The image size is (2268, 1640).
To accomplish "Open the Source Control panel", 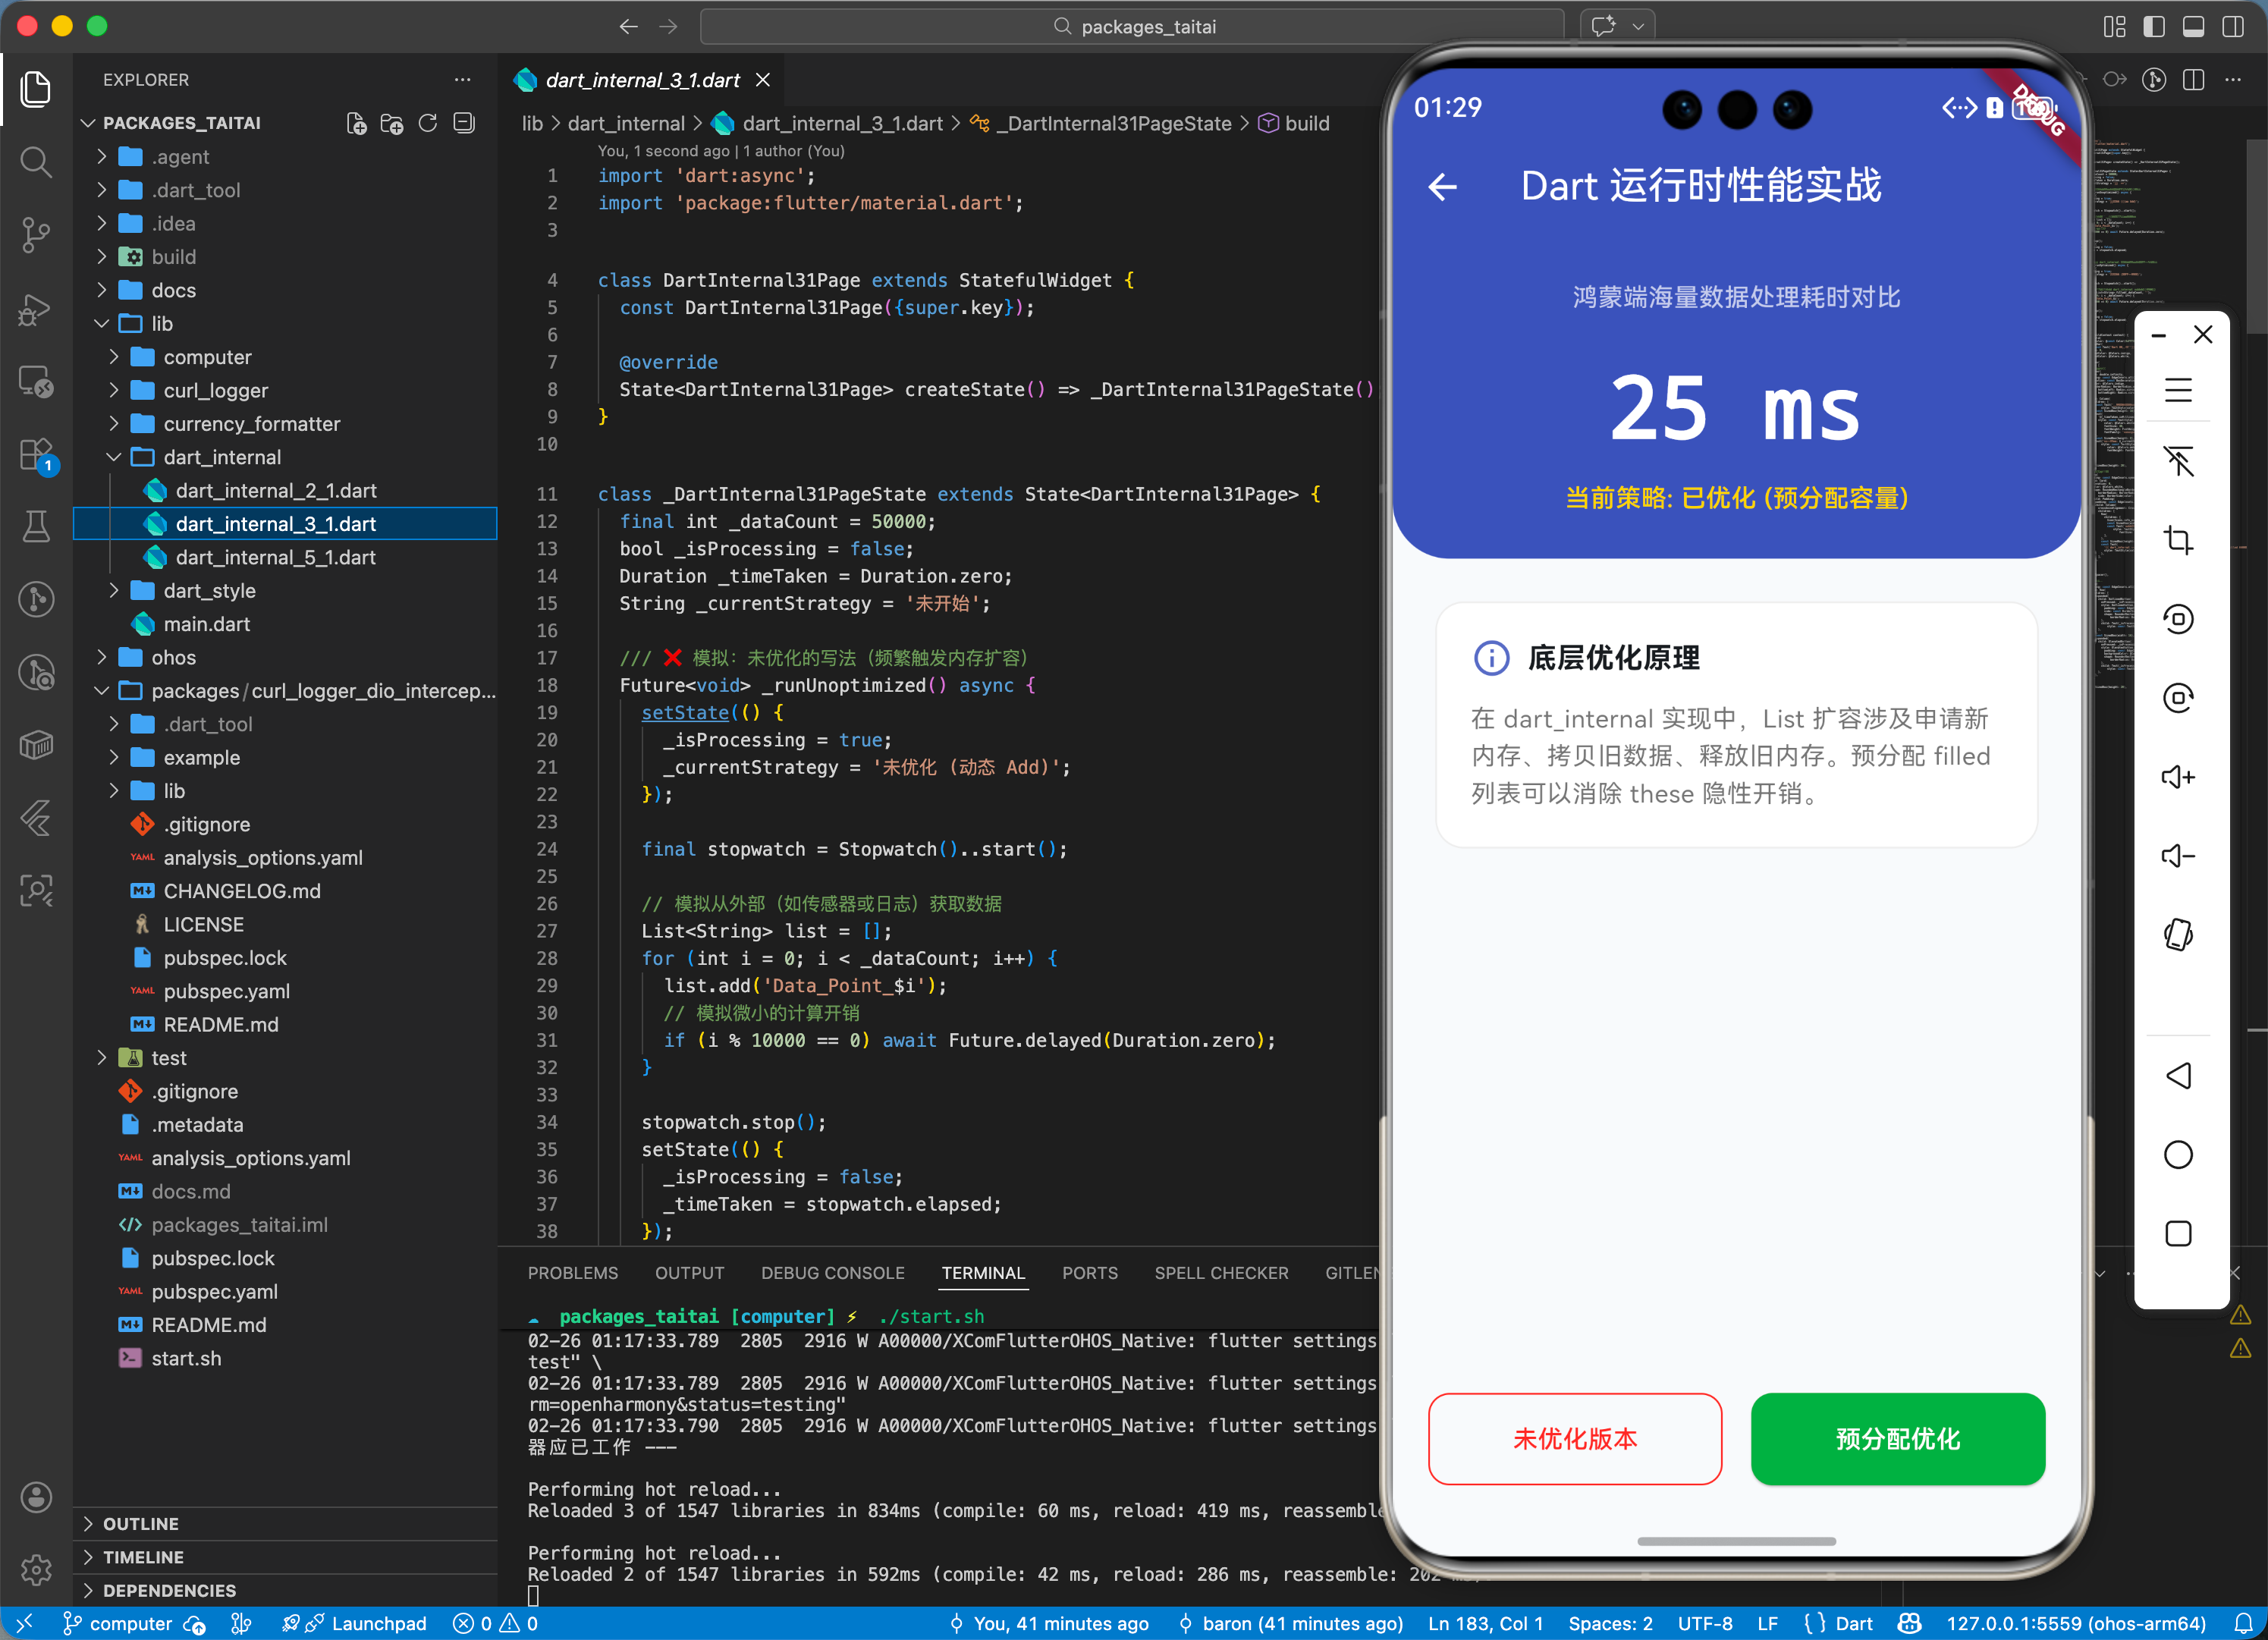I will click(36, 235).
